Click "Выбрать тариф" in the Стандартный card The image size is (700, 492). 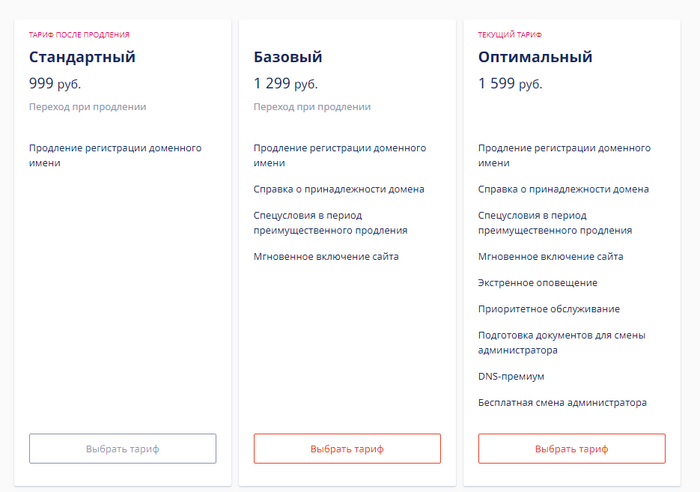[x=122, y=449]
